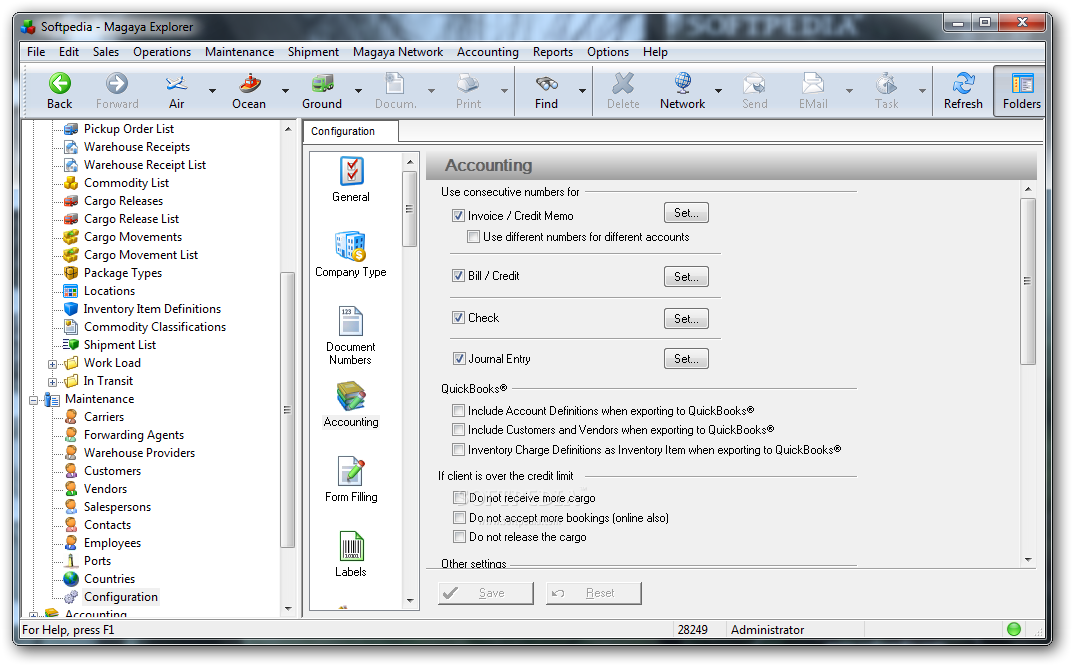Click configuration icon list scrollbar thumb

point(409,209)
